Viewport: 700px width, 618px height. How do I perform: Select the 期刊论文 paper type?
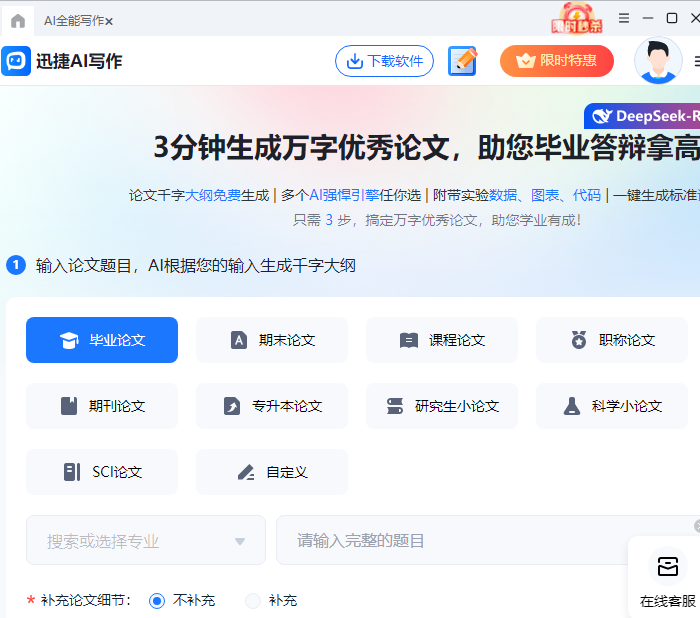[102, 406]
